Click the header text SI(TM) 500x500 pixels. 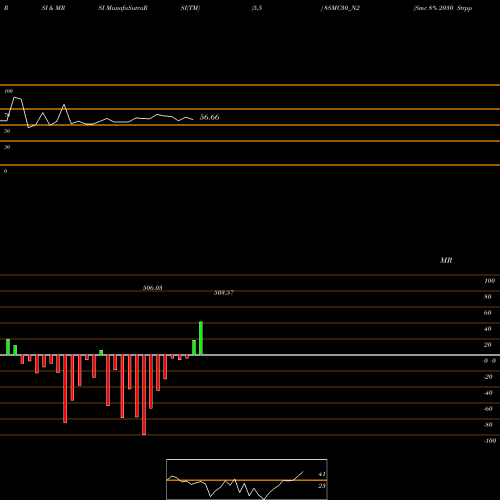[x=190, y=8]
